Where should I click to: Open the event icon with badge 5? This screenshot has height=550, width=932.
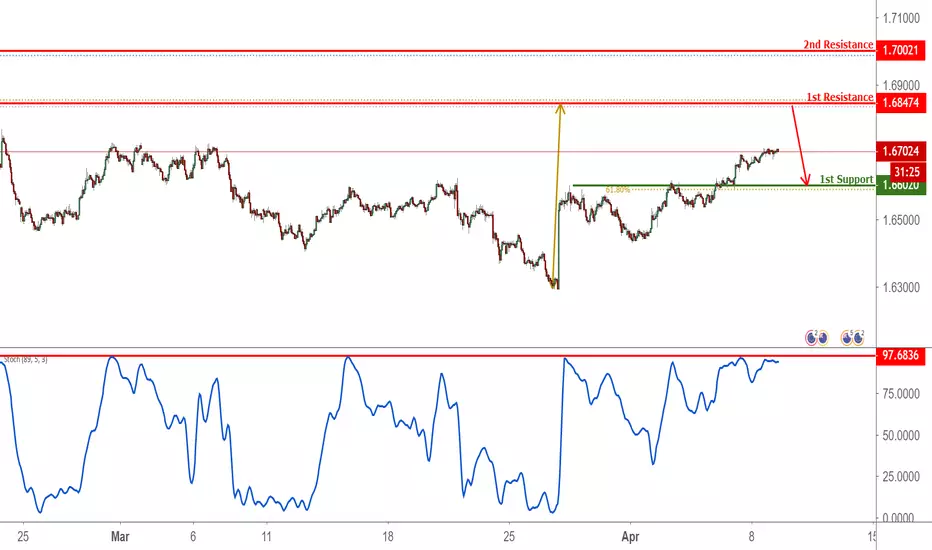pos(846,338)
